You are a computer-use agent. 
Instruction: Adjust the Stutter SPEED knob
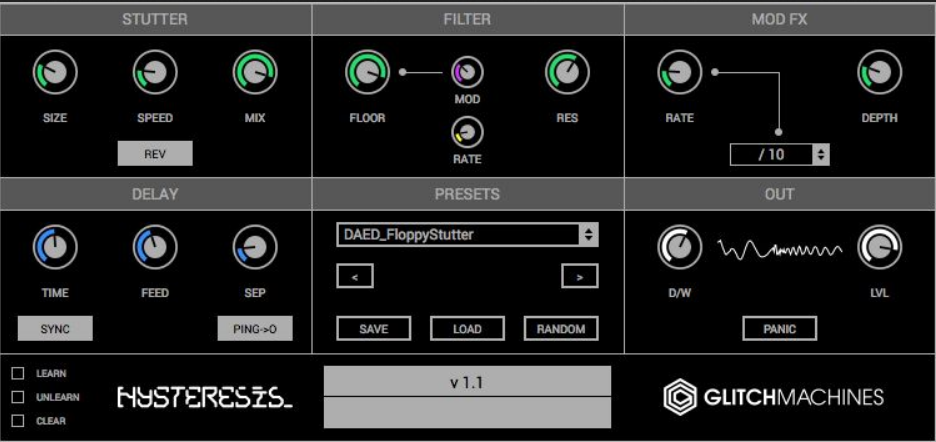pyautogui.click(x=155, y=72)
